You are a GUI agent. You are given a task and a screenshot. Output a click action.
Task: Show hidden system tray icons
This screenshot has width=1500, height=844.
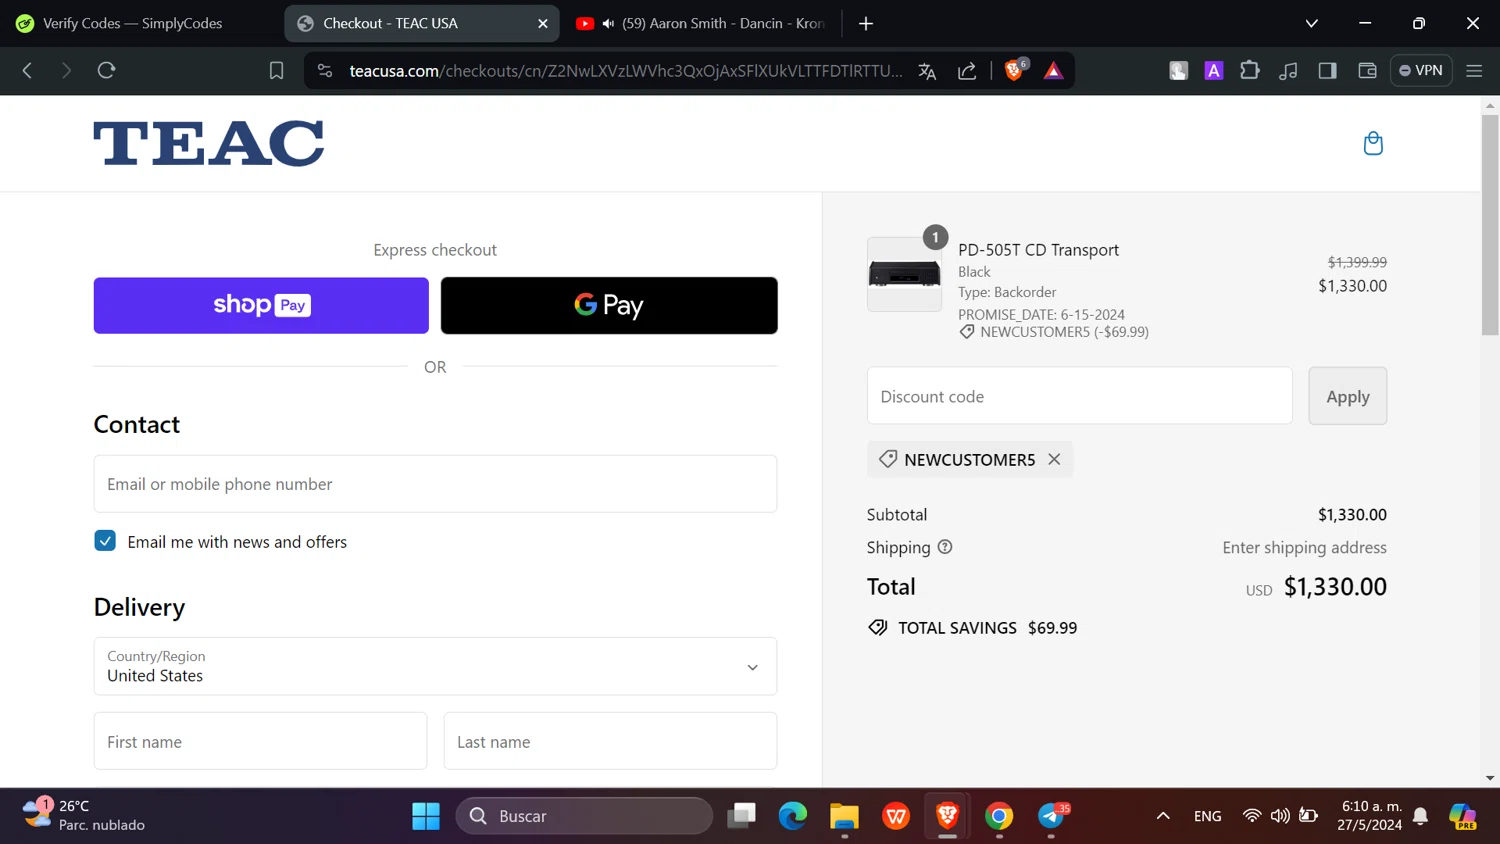1162,816
